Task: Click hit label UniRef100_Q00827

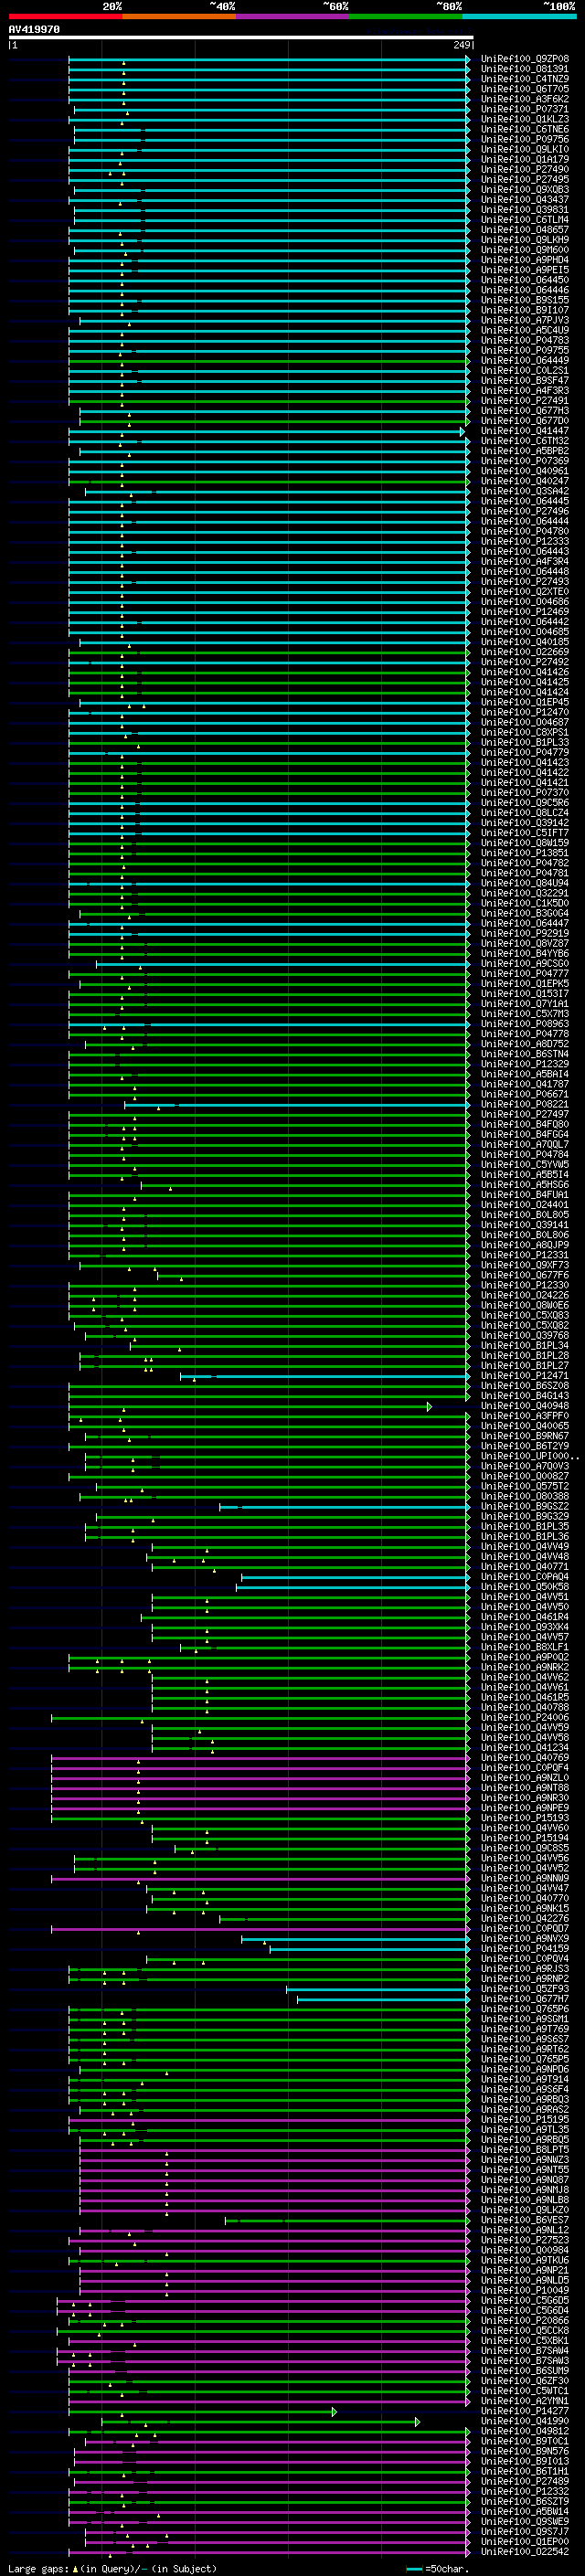Action: point(525,1475)
